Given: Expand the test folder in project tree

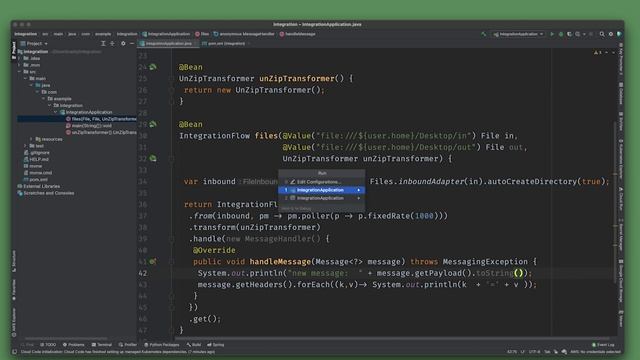Looking at the screenshot, I should [x=25, y=146].
